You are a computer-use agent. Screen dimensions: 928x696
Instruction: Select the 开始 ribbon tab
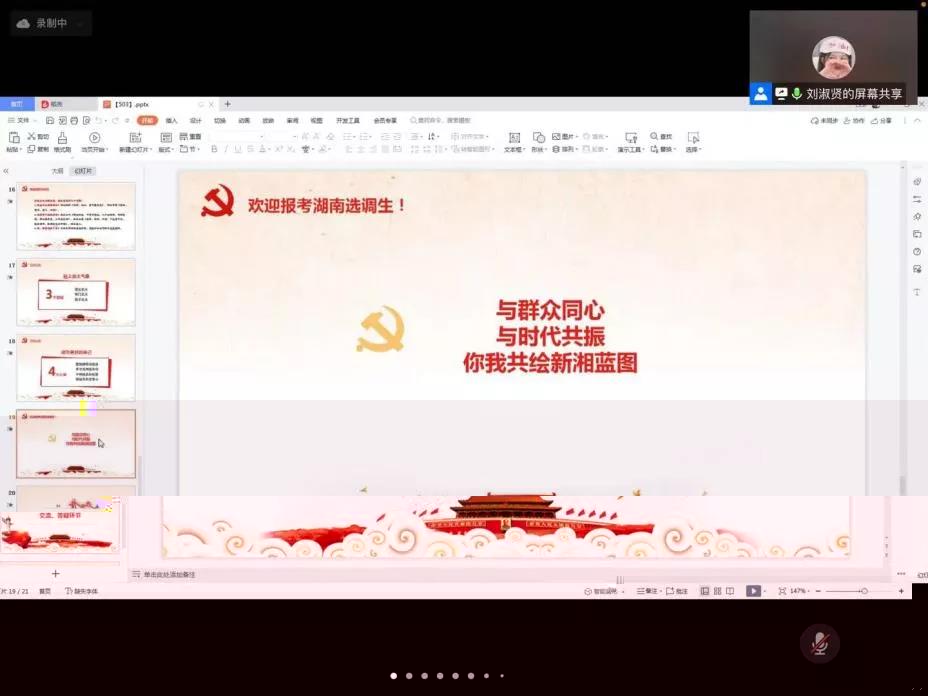click(147, 121)
